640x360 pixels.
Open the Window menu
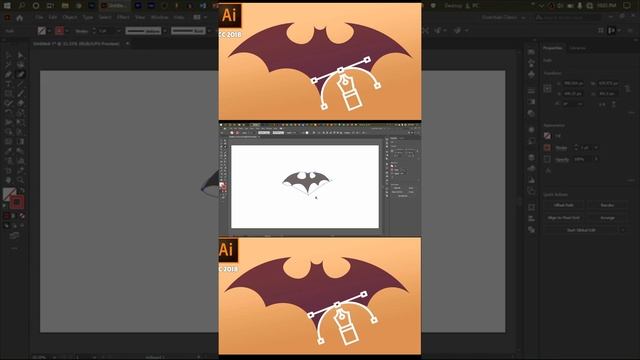160,18
